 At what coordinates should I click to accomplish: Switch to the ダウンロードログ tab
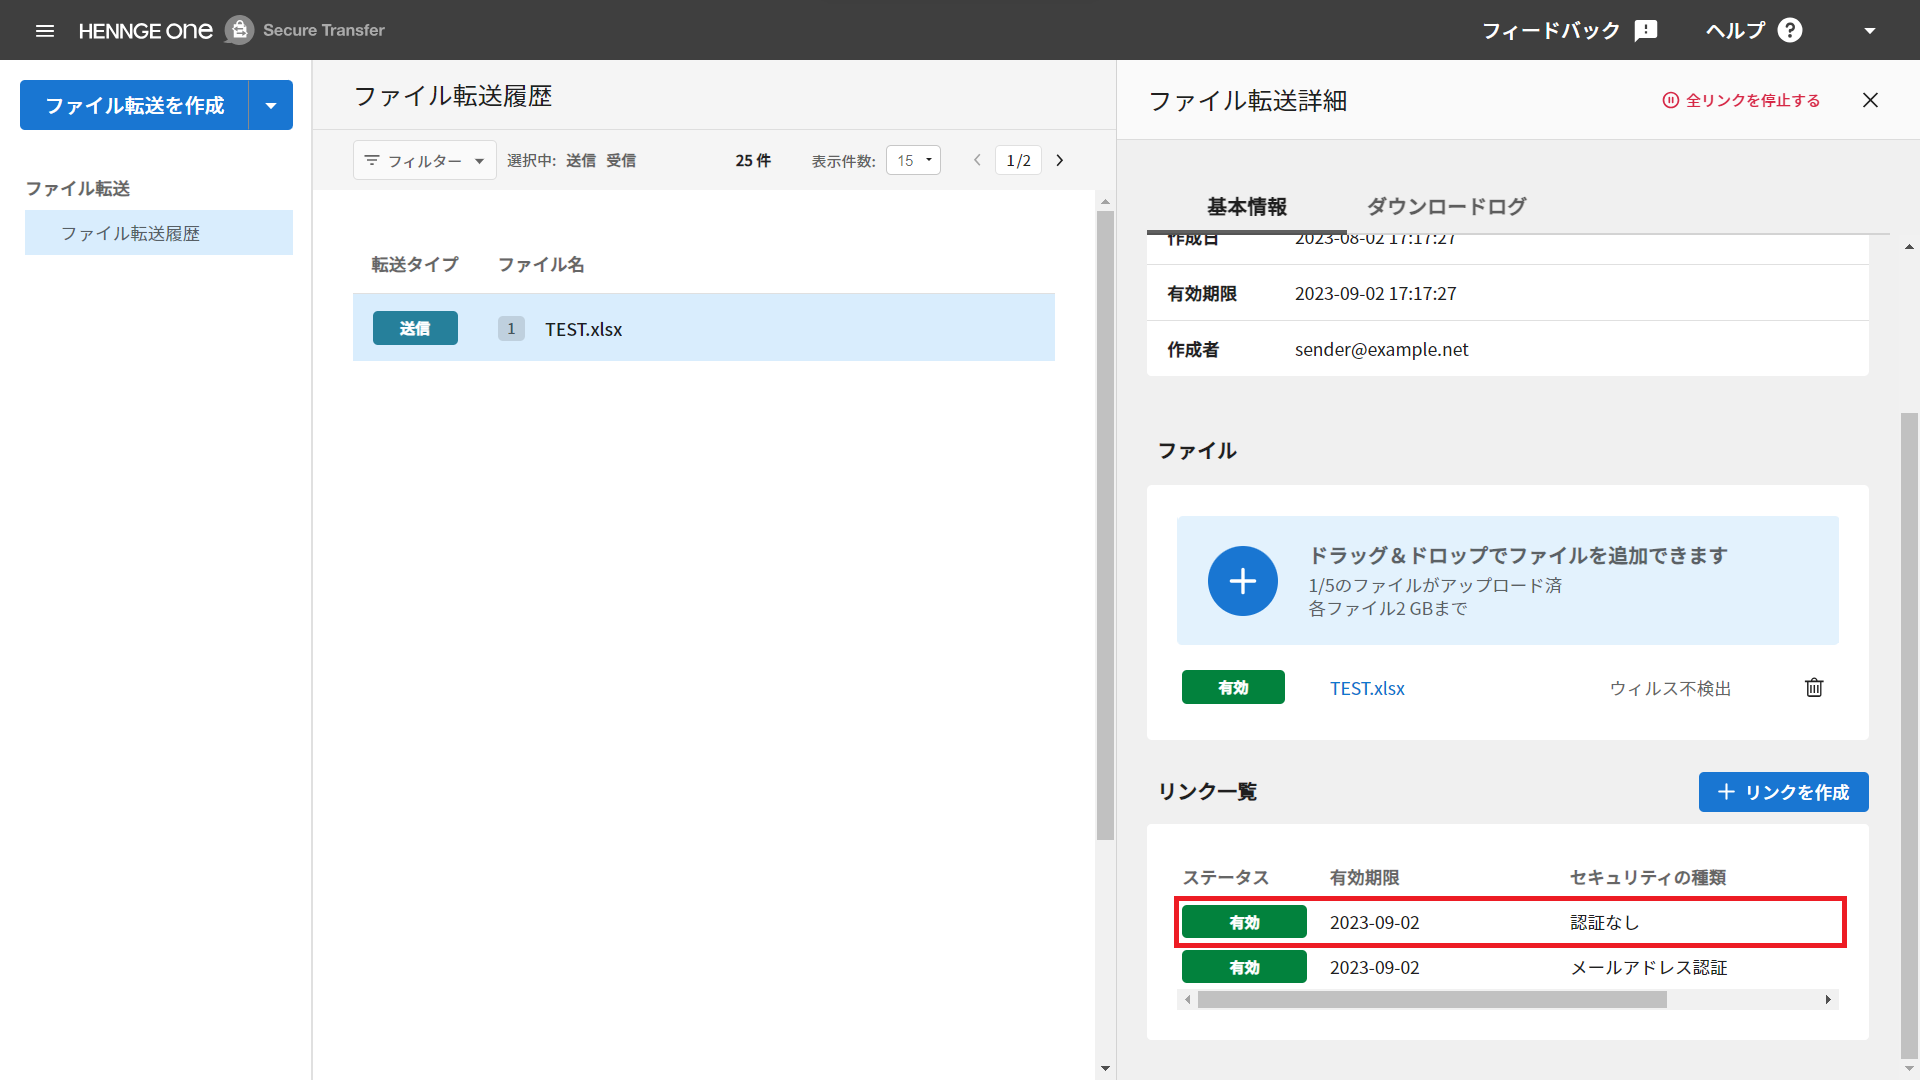coord(1446,206)
